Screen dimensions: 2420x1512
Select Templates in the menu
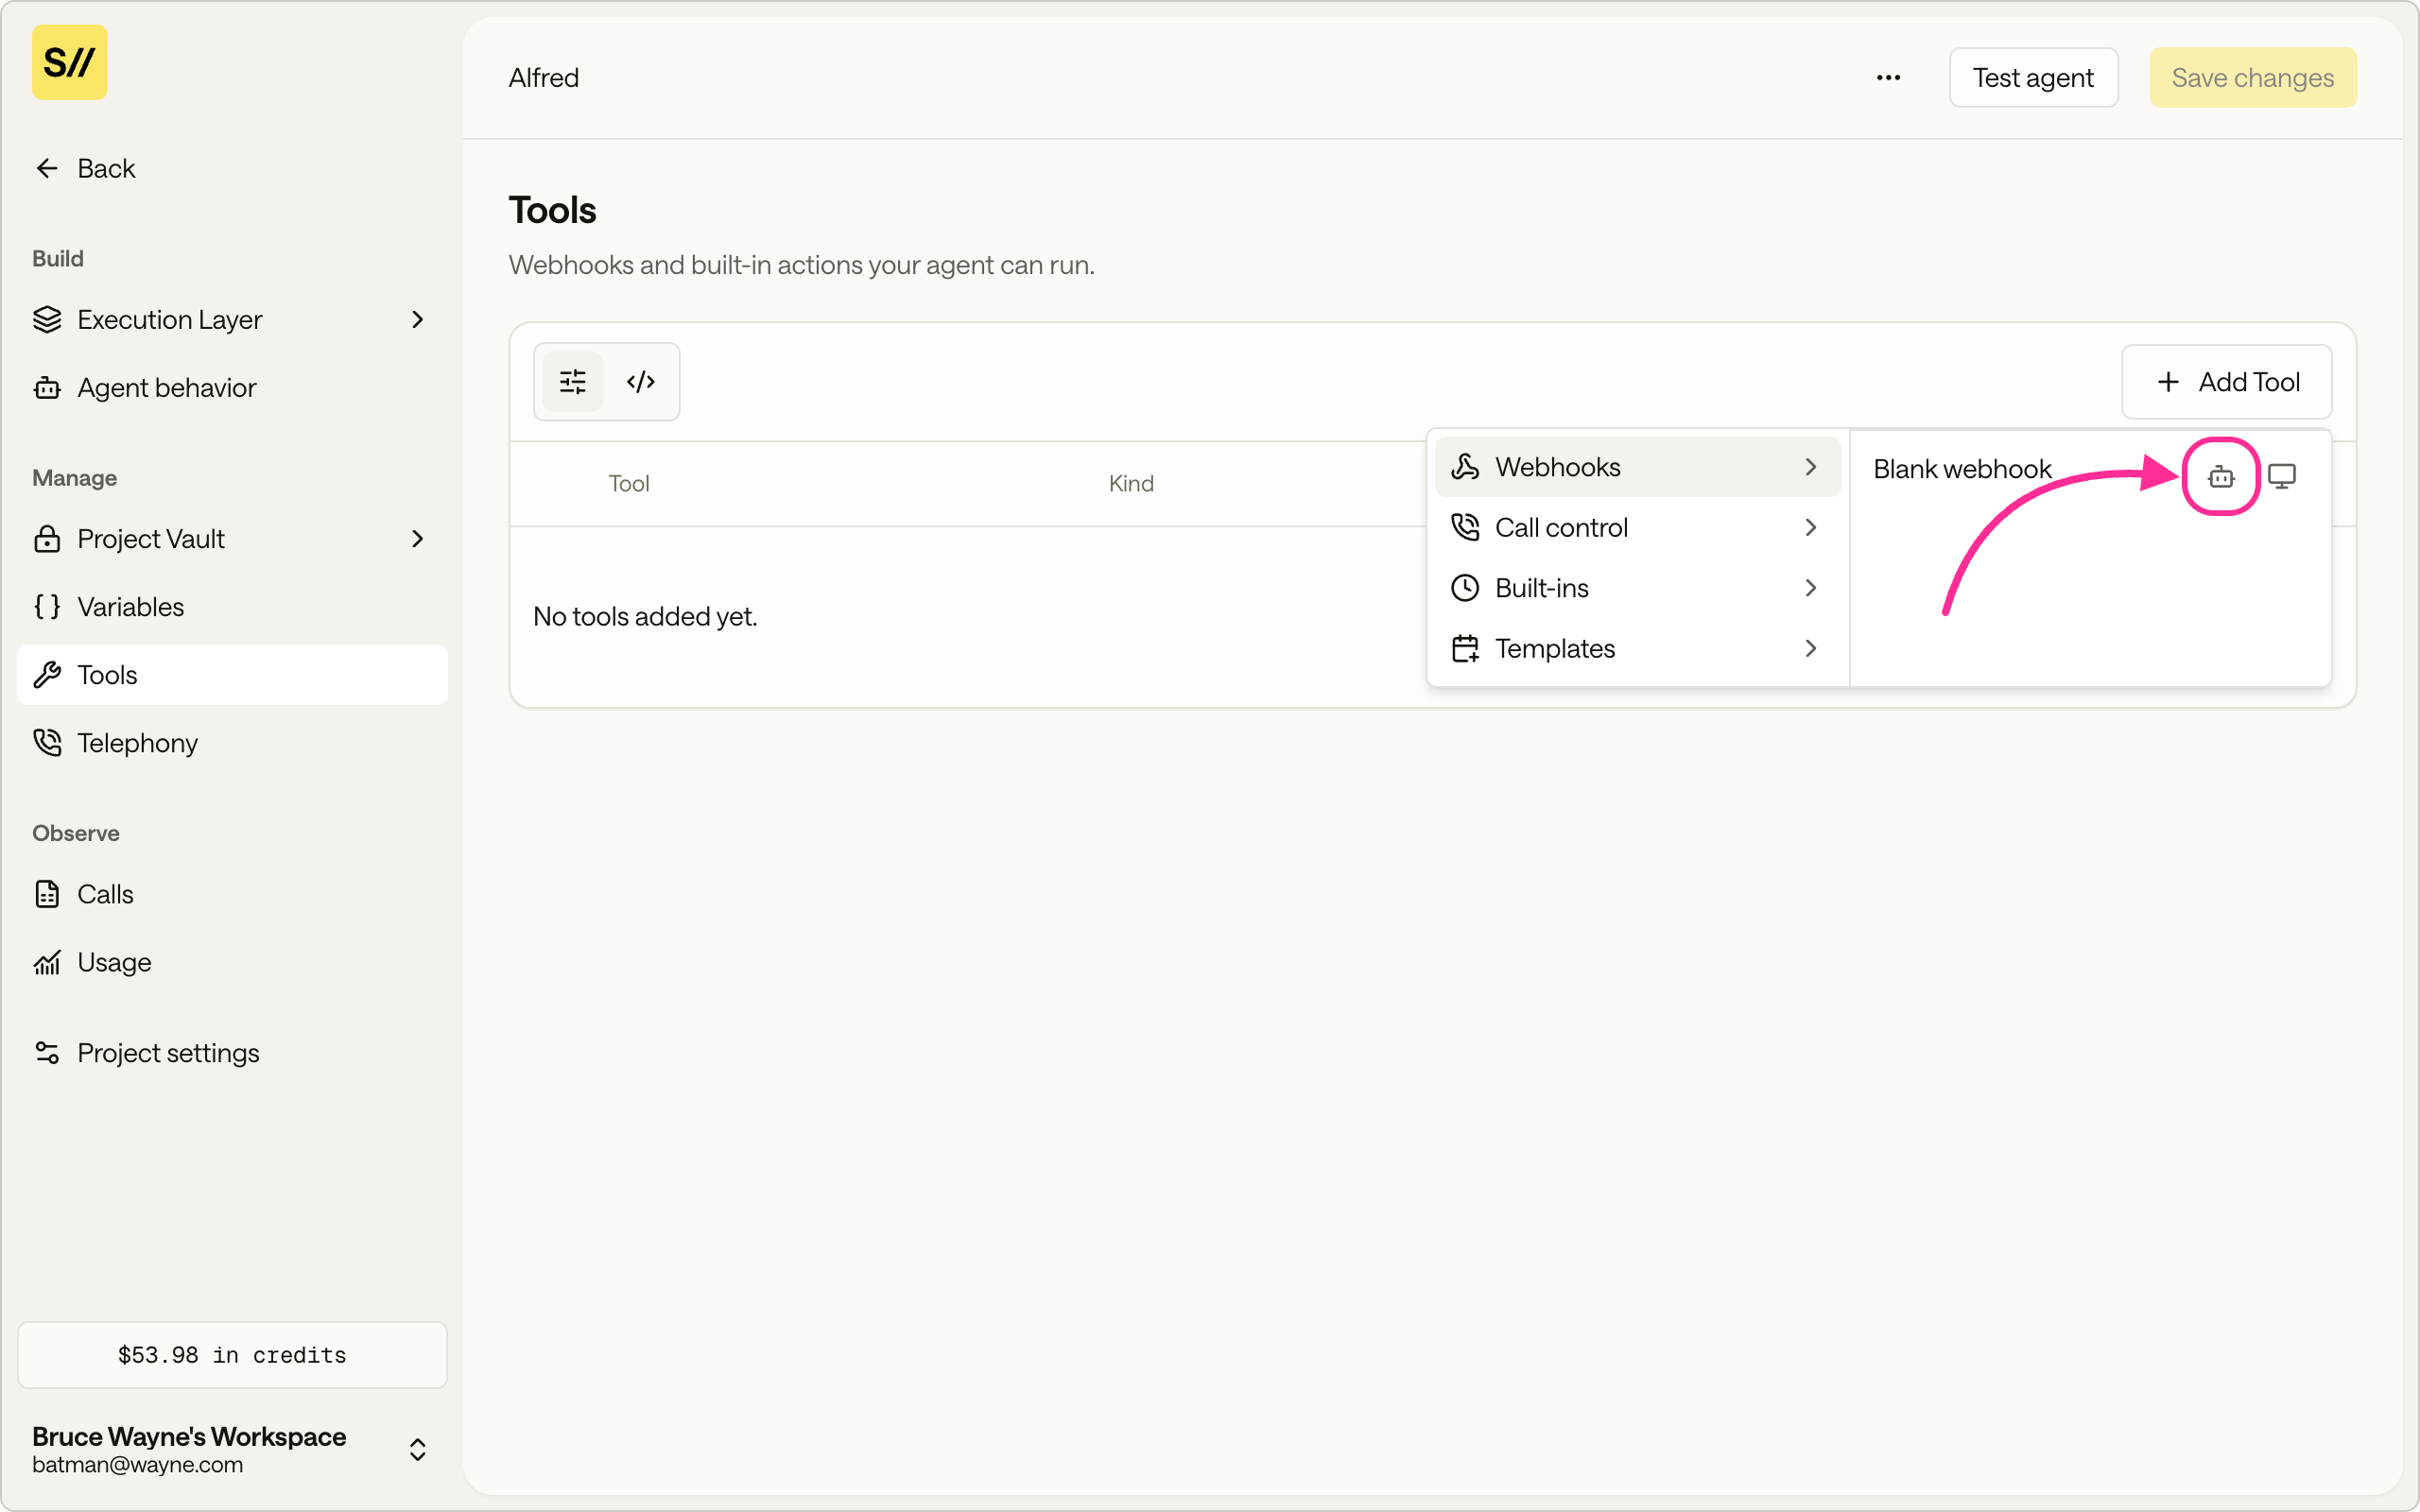click(1637, 648)
